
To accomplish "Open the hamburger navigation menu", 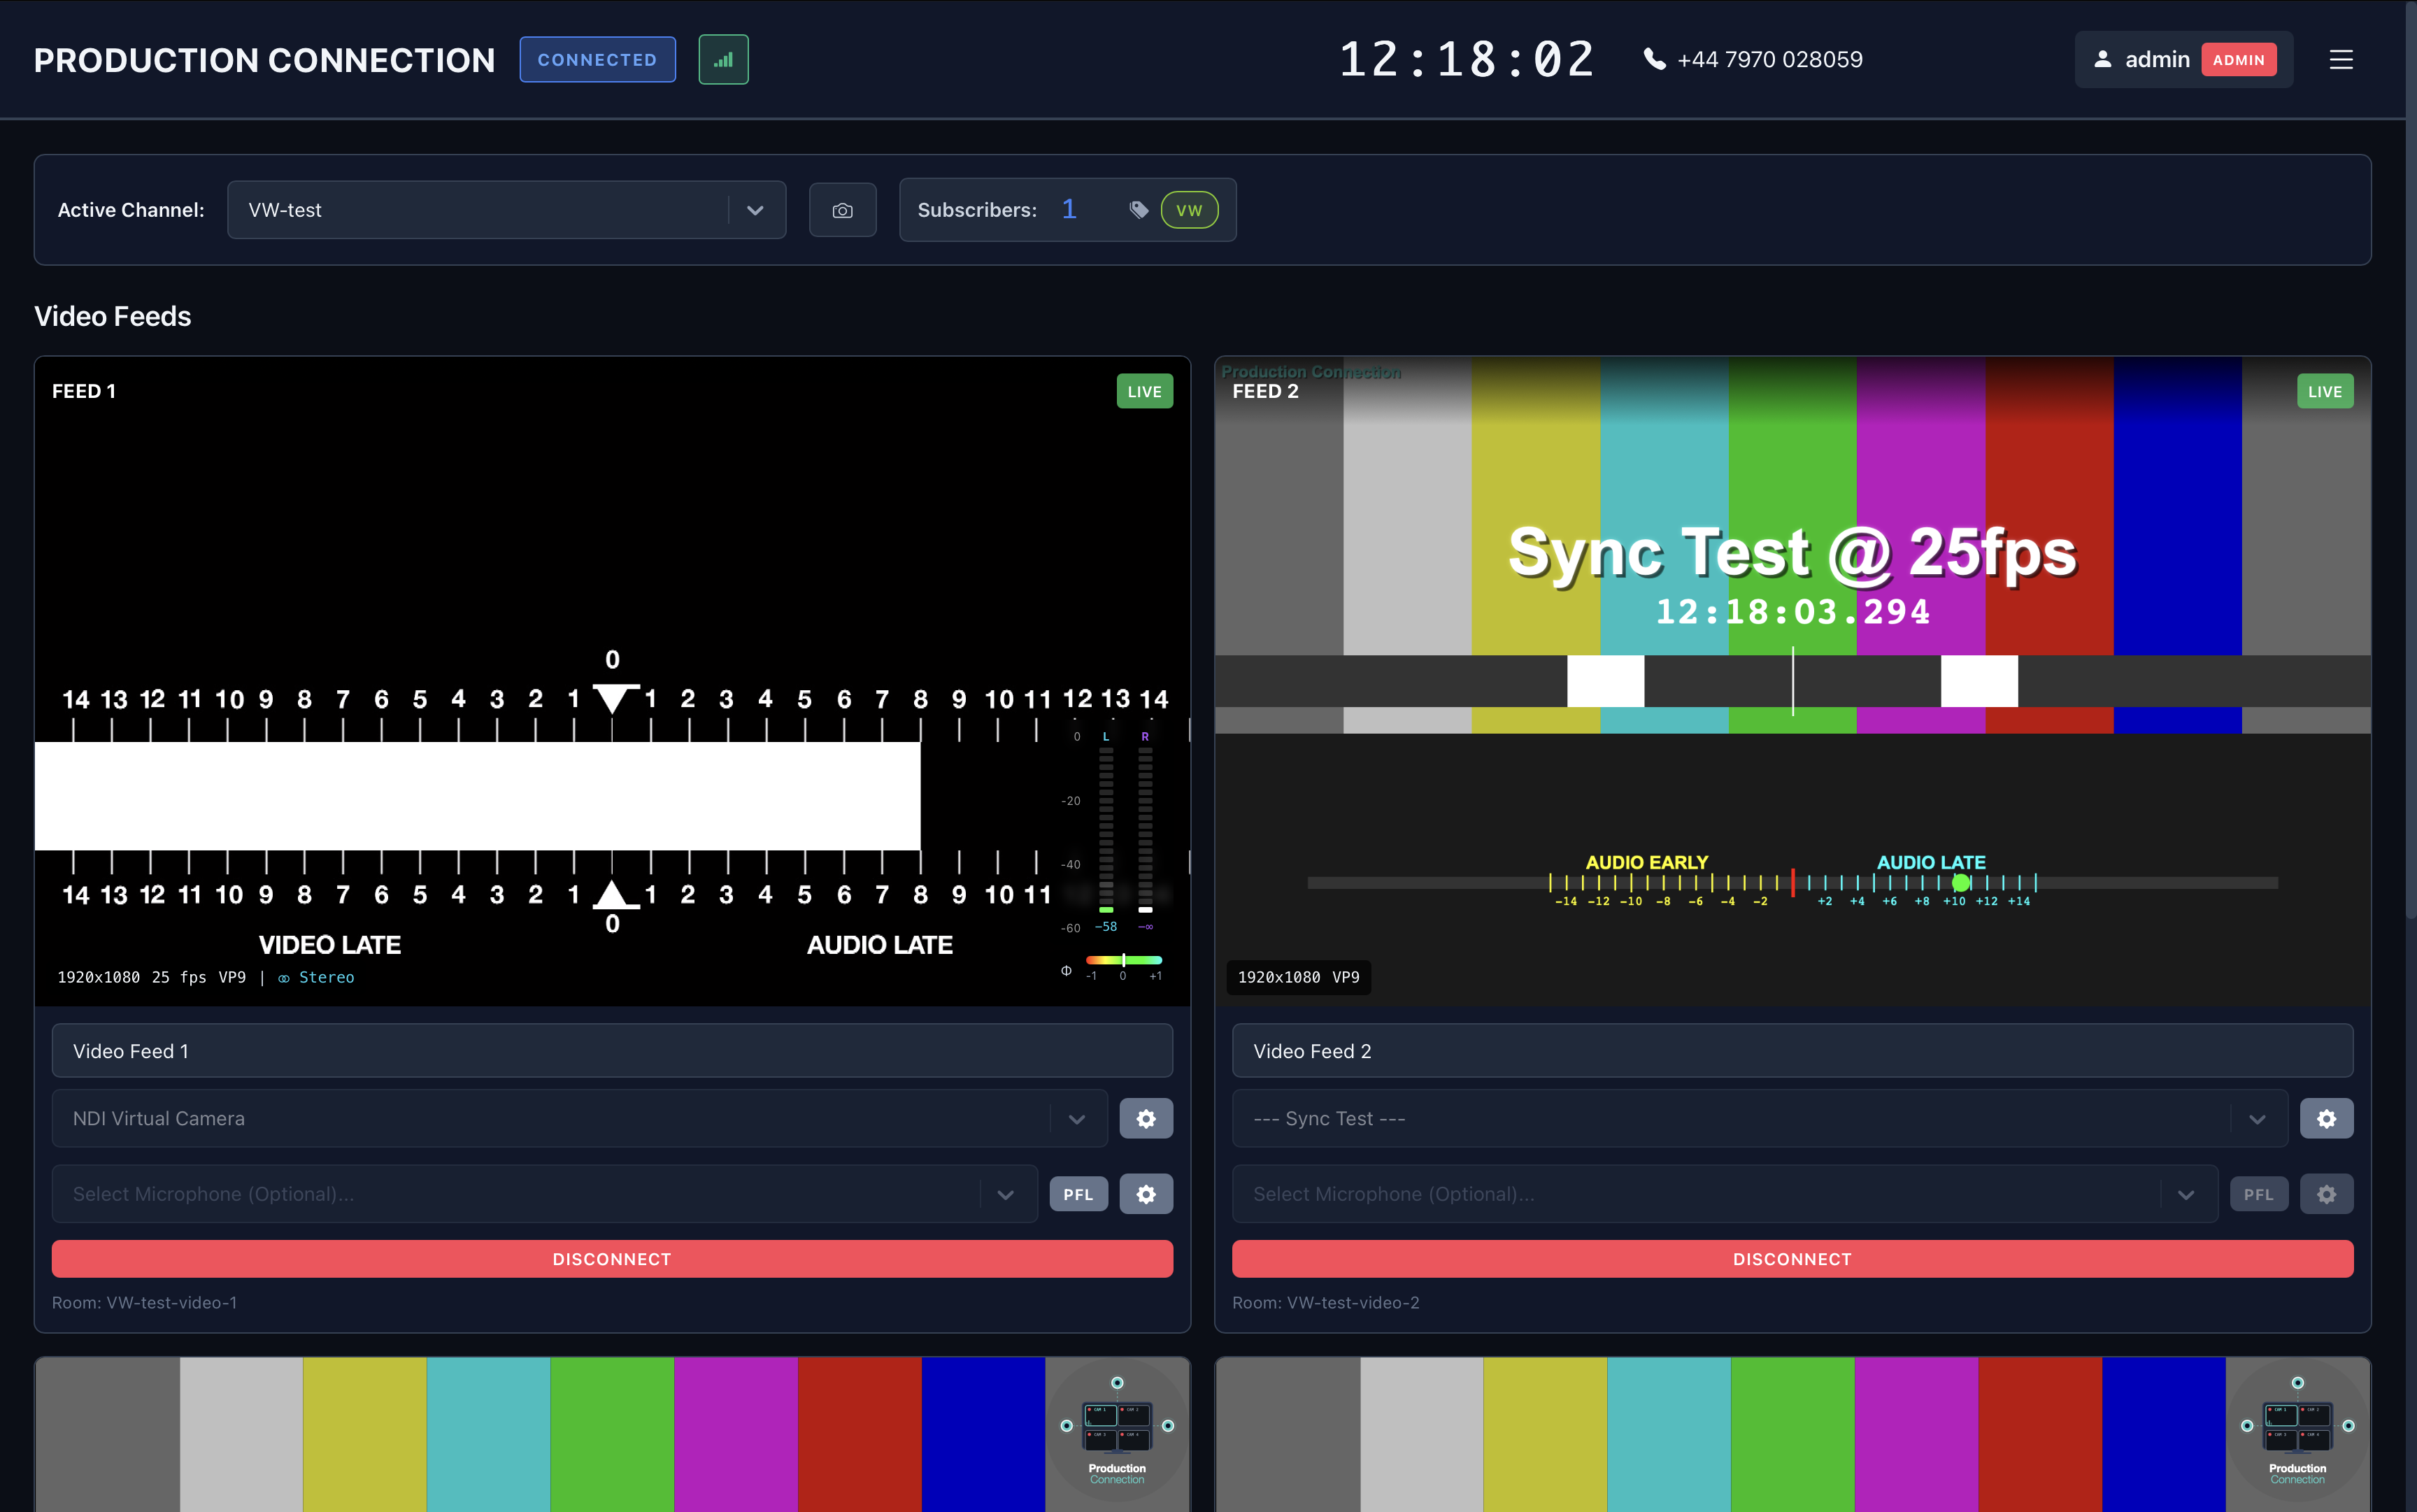I will tap(2341, 59).
